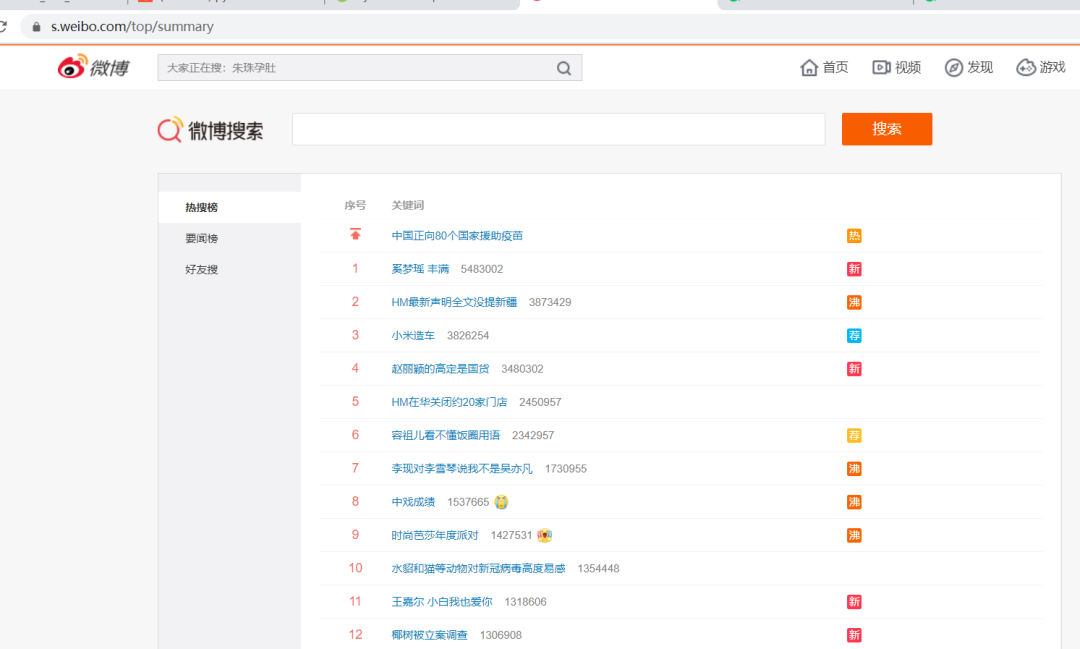Click the 新 badge for 赵丽颖的高定是国货
Screen dimensions: 1080x649
(x=854, y=369)
